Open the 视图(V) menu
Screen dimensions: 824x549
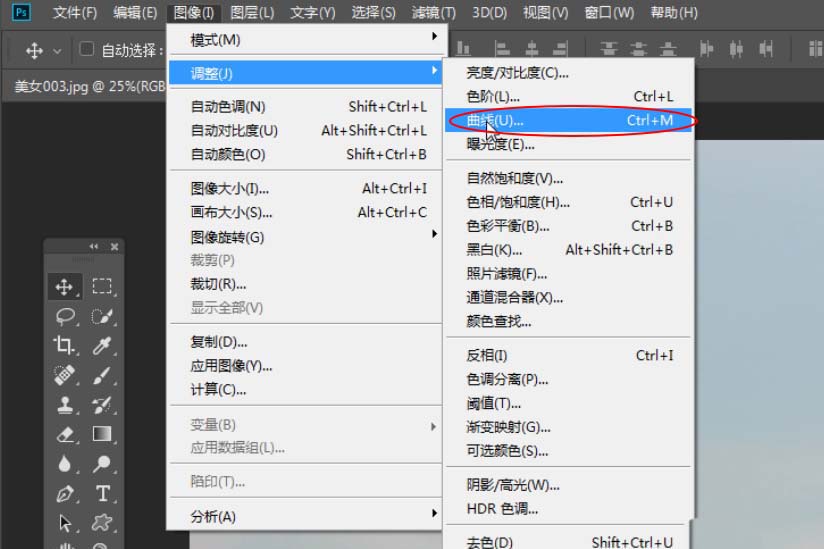pos(545,12)
